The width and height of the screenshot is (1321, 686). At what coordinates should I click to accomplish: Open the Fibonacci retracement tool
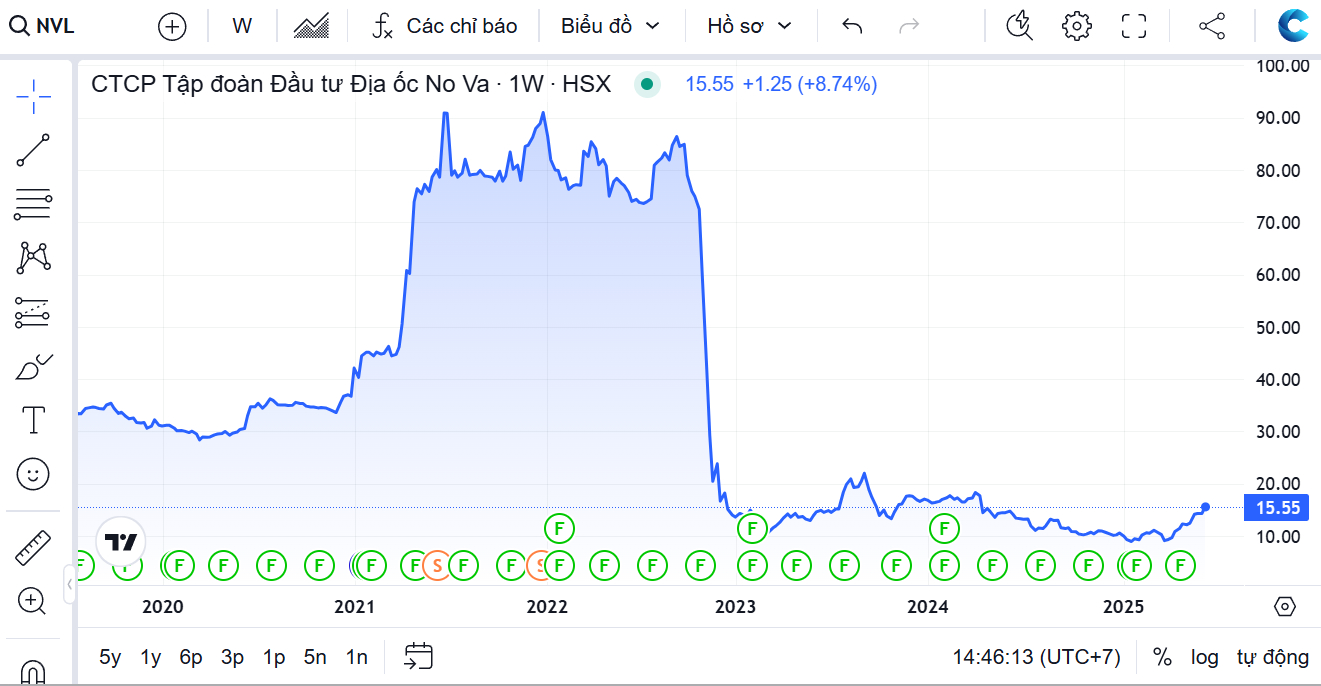point(34,204)
